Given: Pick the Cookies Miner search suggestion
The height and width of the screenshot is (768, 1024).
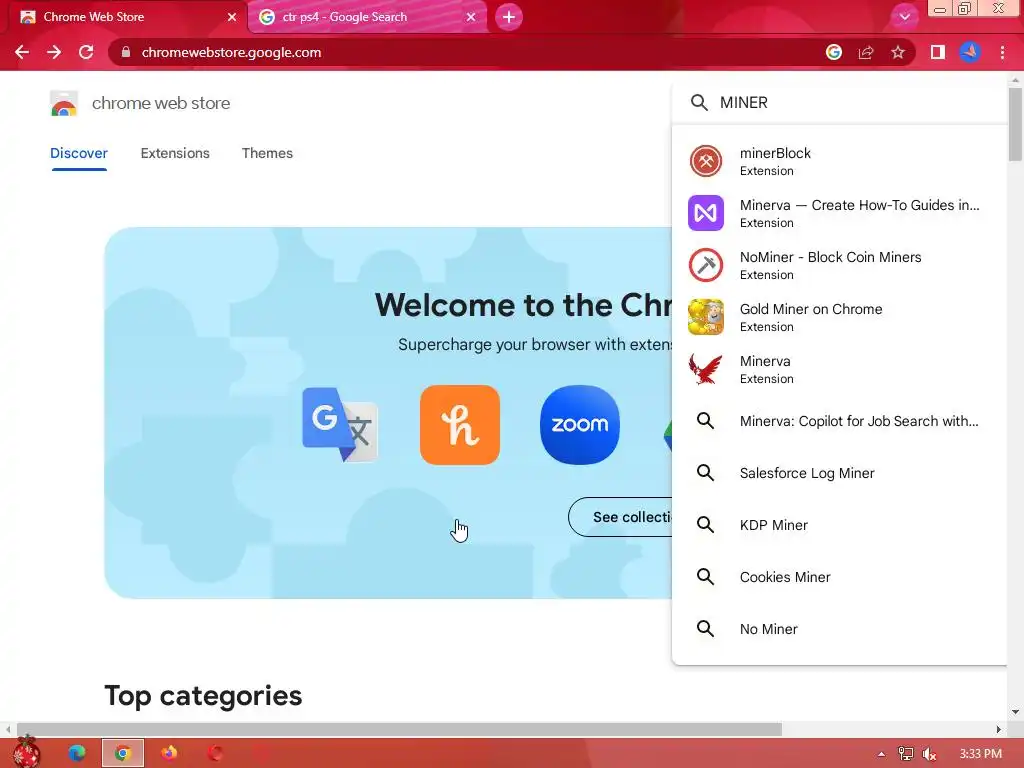Looking at the screenshot, I should click(x=840, y=577).
